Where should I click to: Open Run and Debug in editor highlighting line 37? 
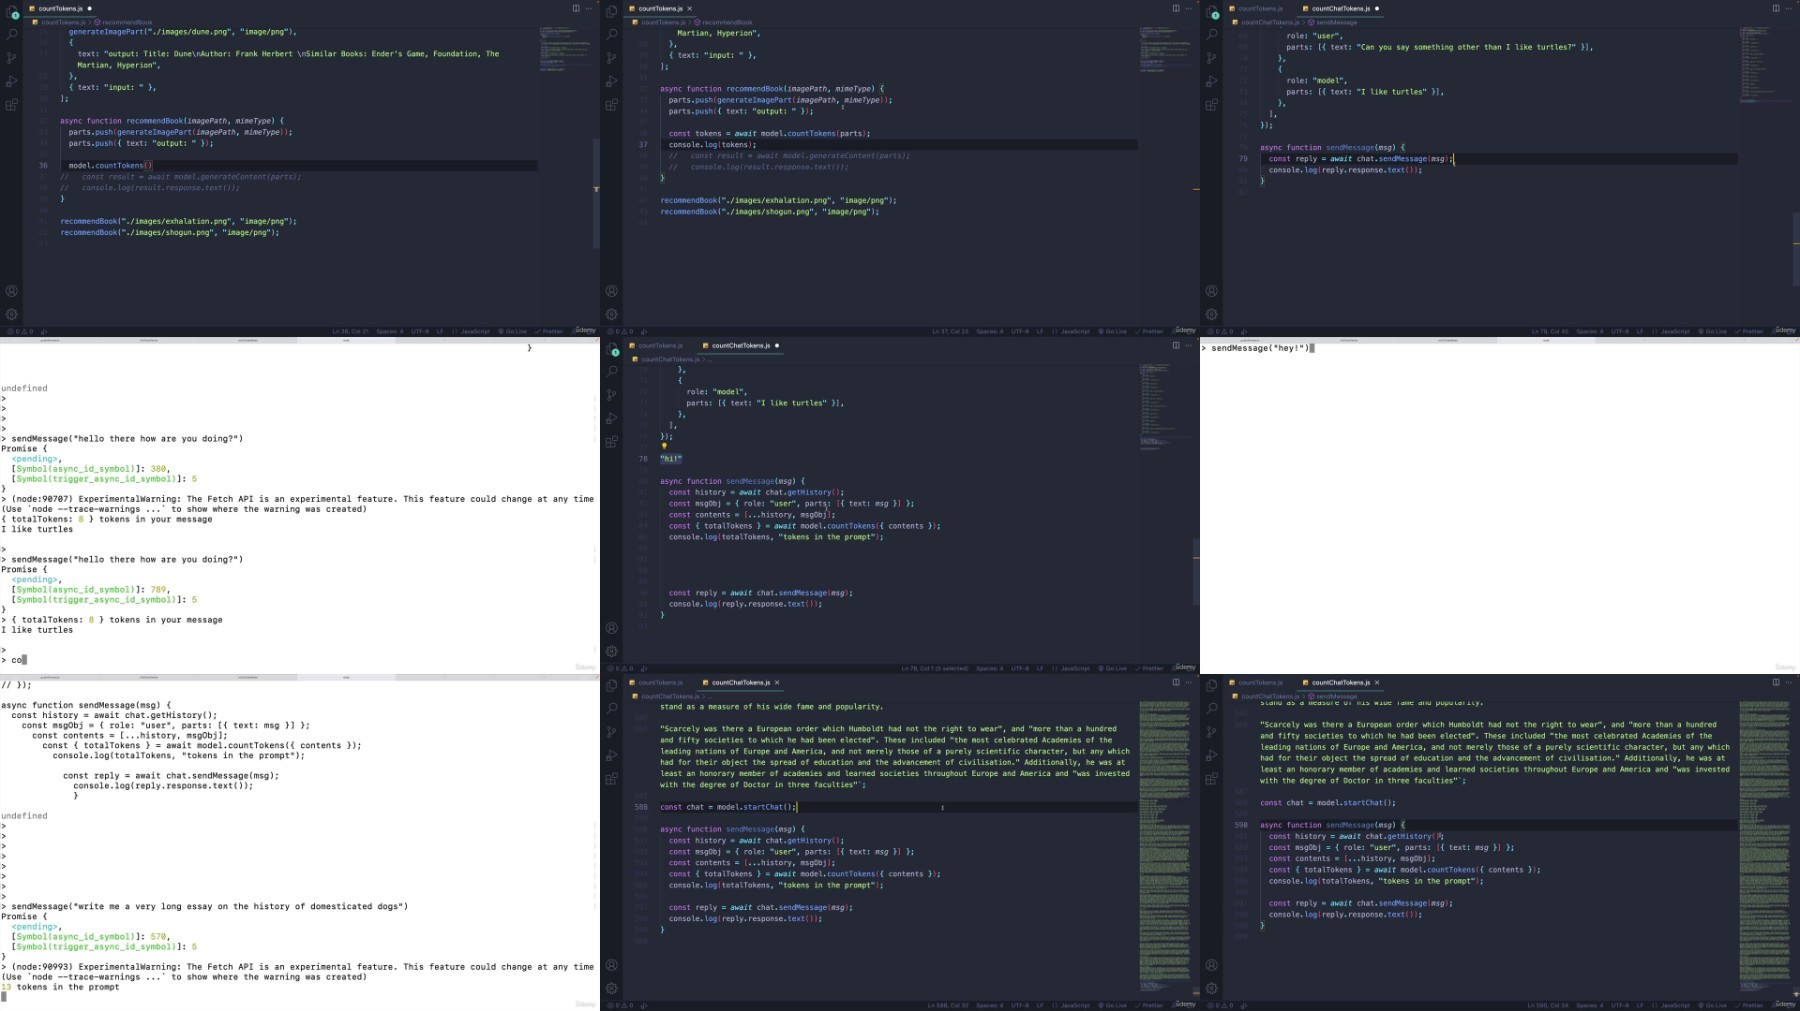pos(612,81)
